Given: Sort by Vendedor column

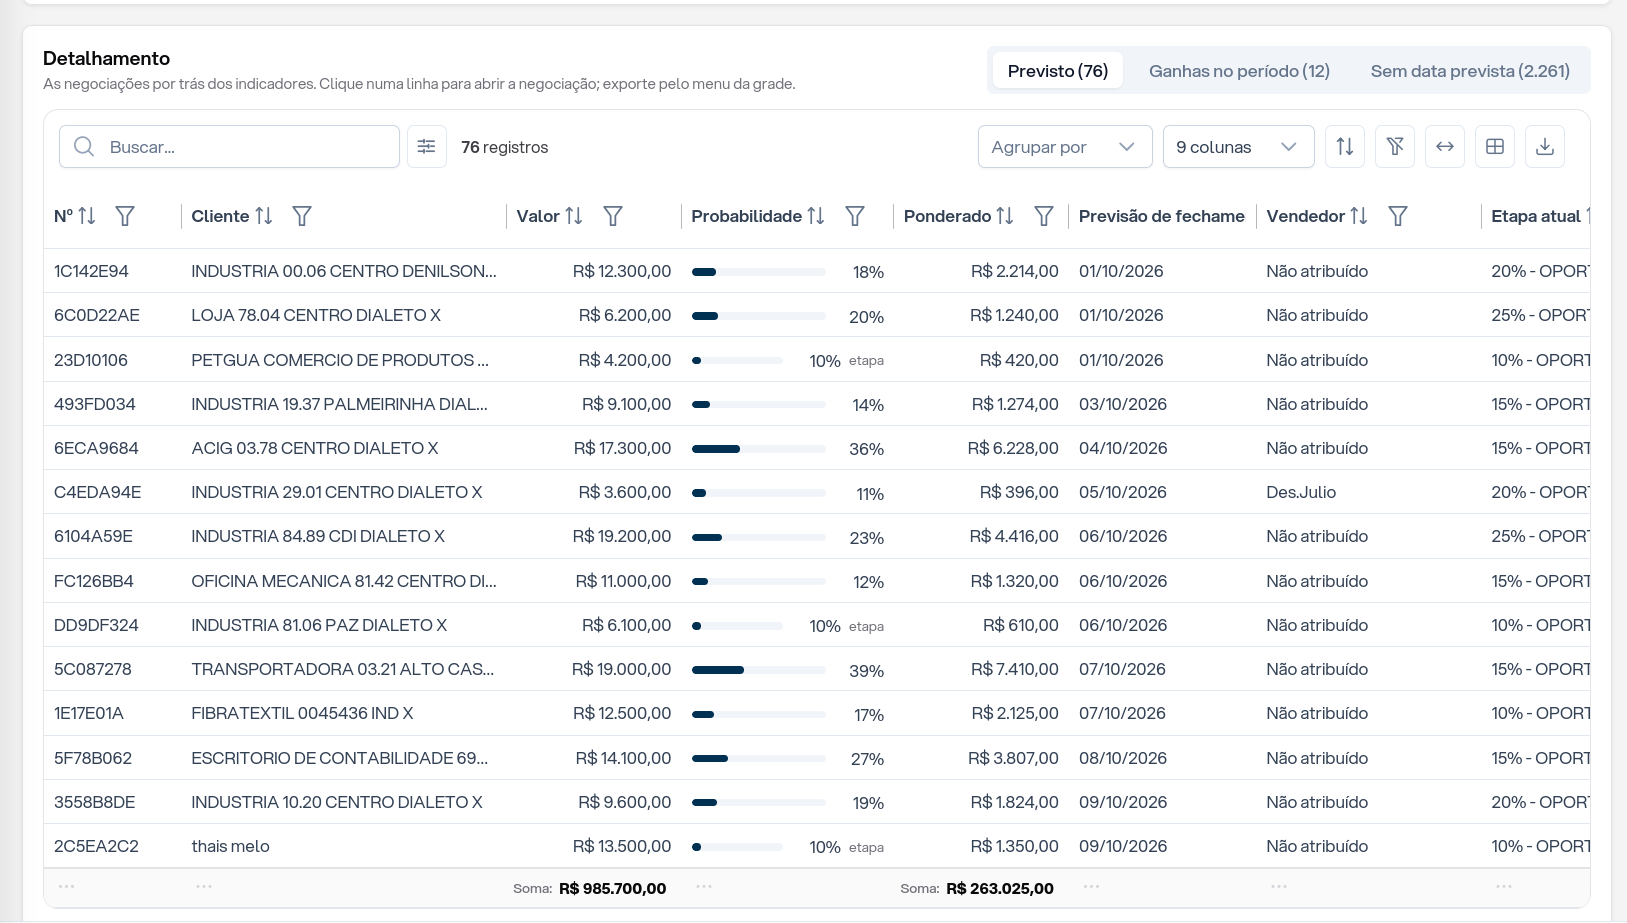Looking at the screenshot, I should coord(1358,216).
